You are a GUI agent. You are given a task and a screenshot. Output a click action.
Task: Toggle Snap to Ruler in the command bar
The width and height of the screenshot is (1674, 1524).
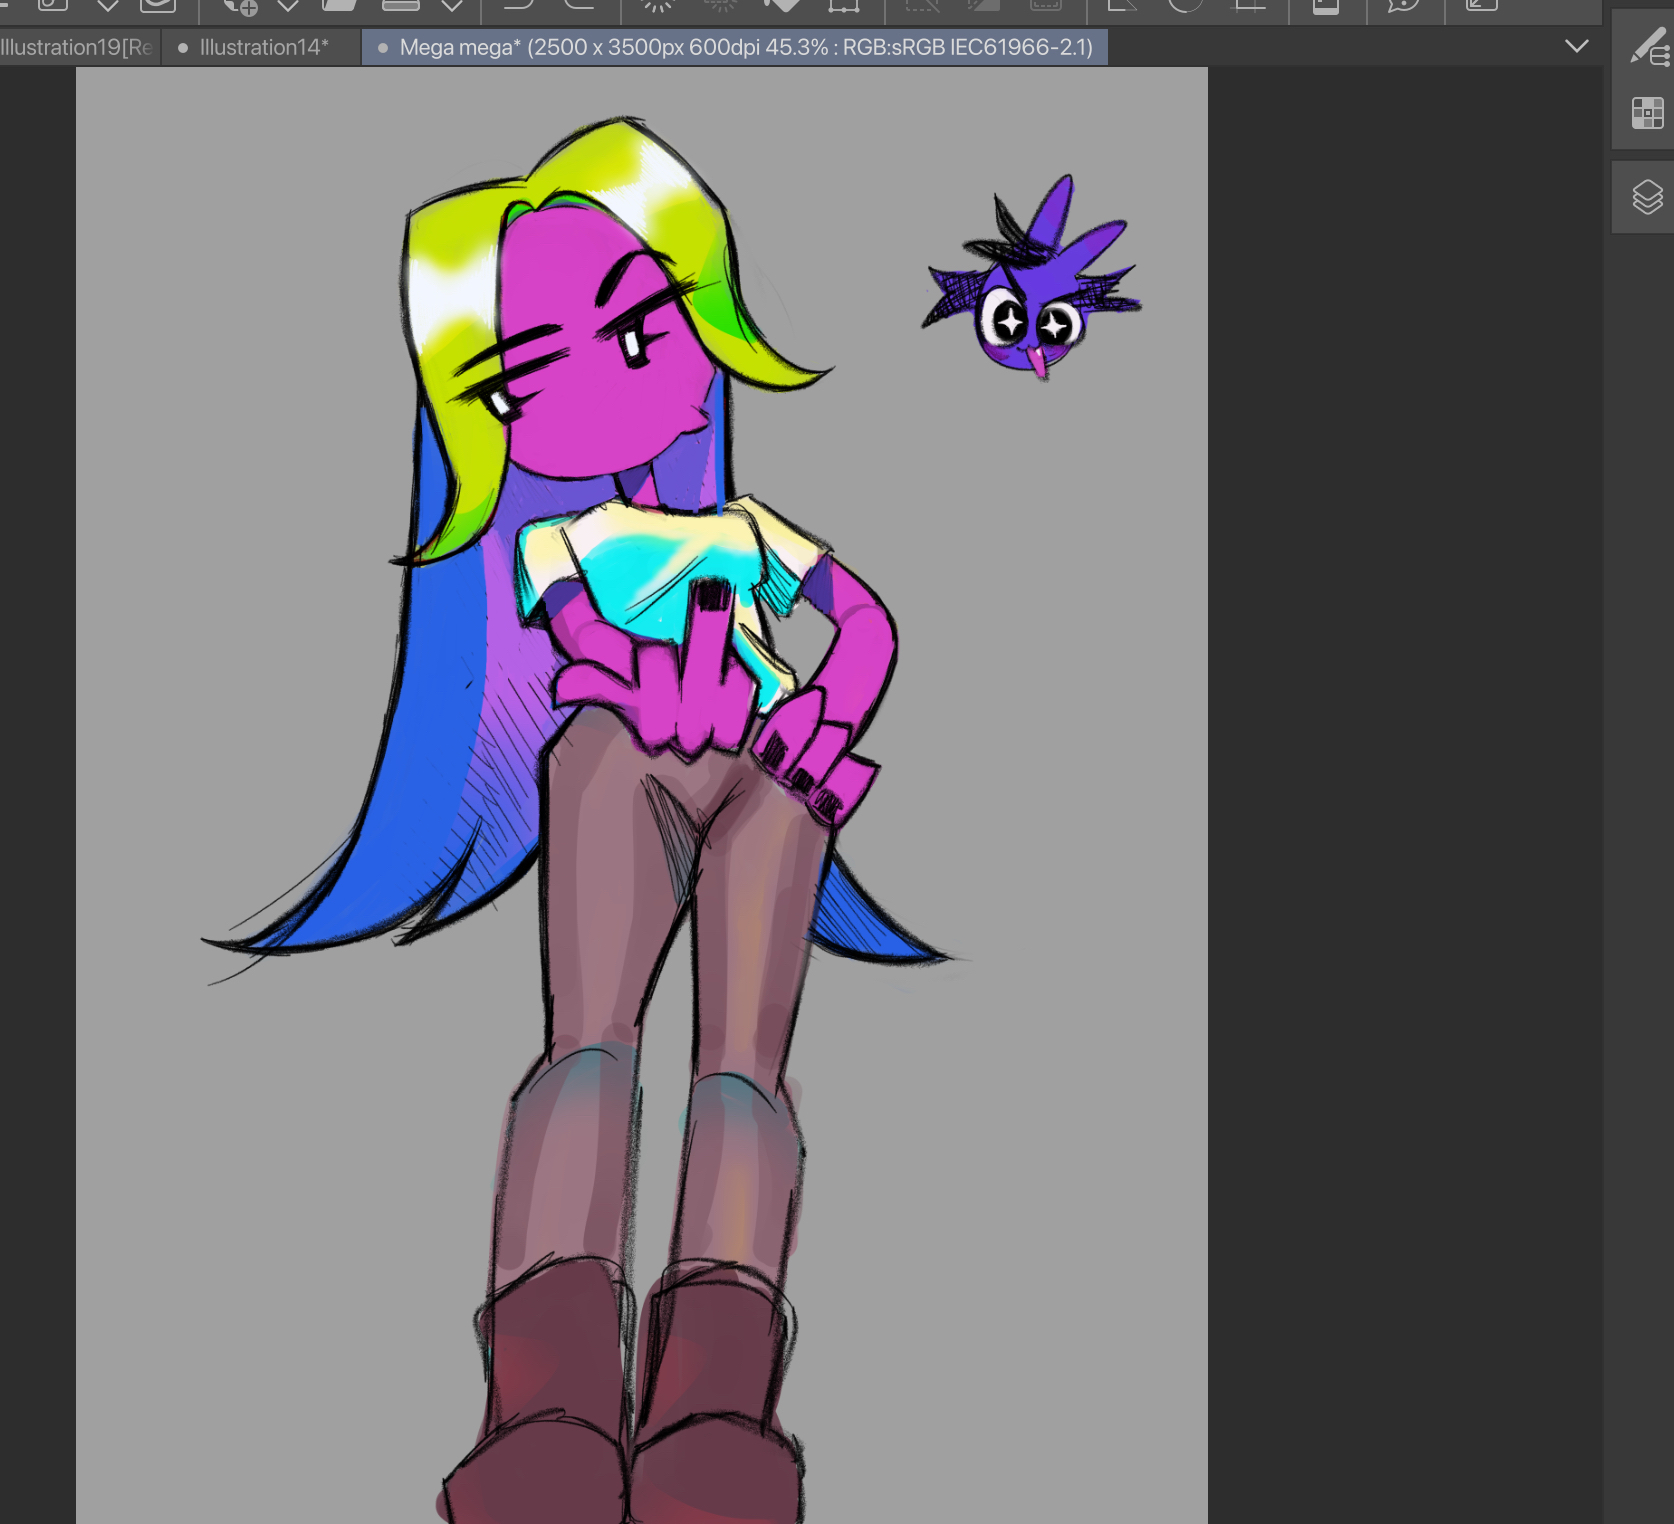point(1122,5)
